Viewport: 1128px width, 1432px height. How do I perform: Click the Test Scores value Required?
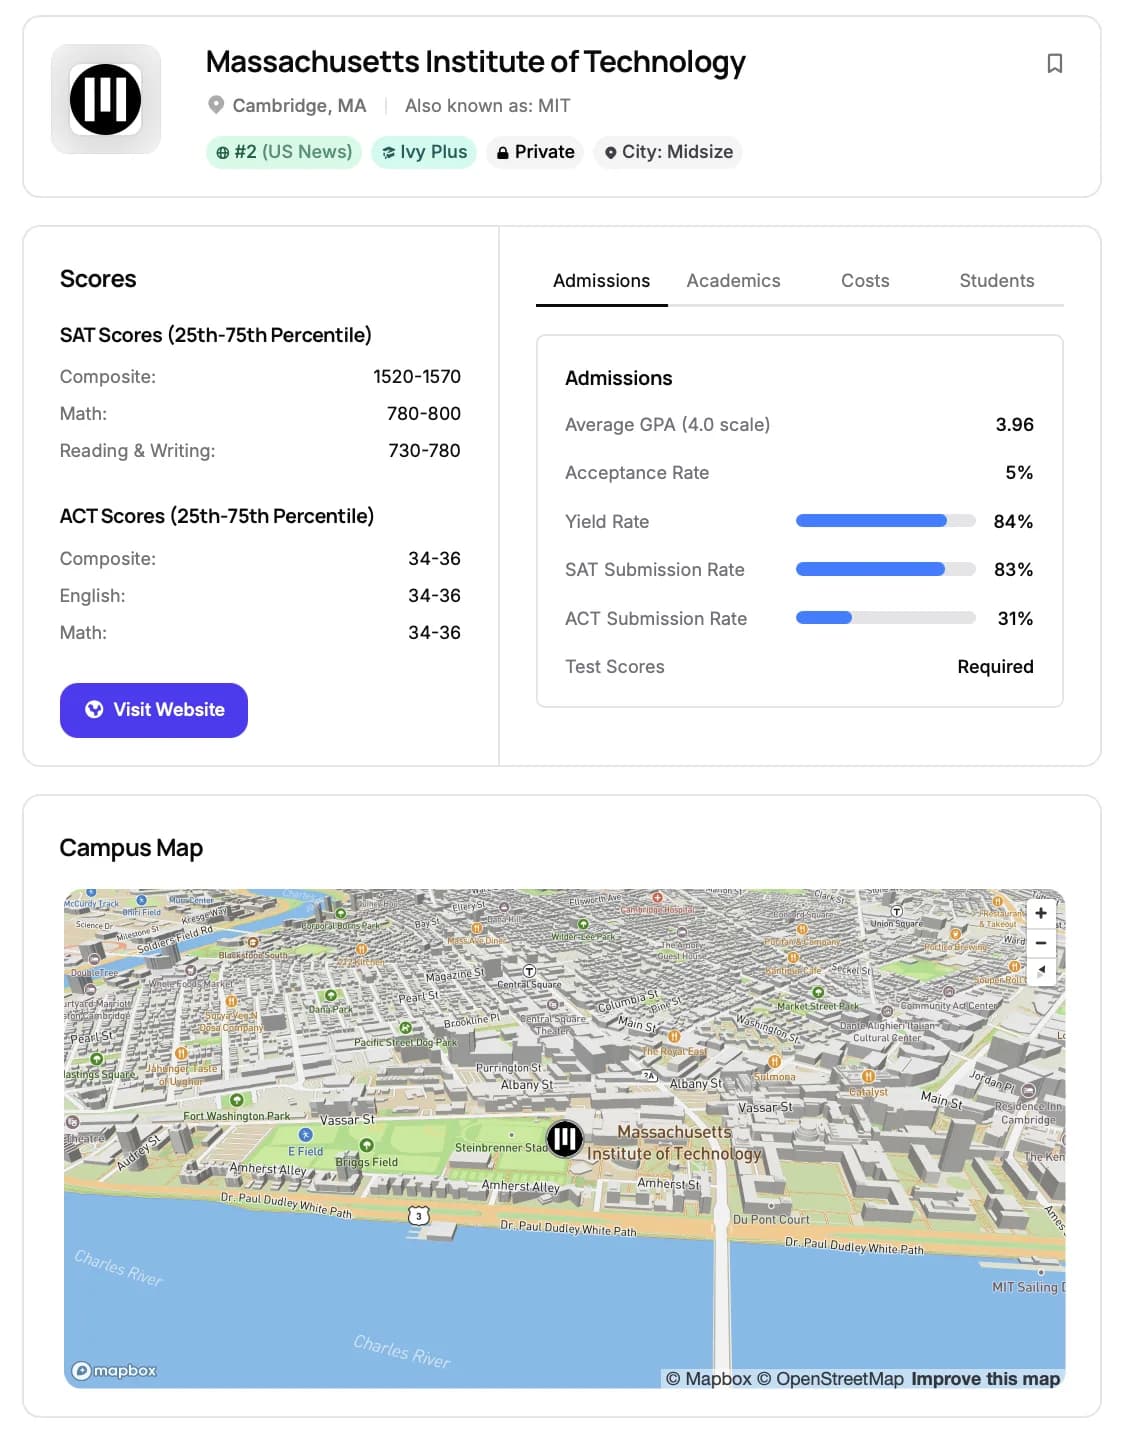tap(995, 667)
